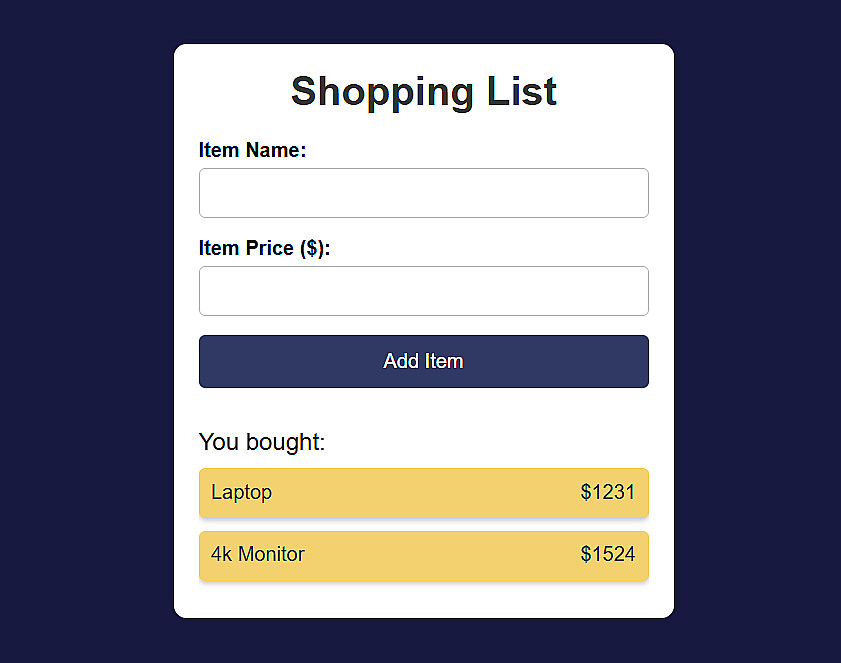The width and height of the screenshot is (841, 663).
Task: Click the "Item Name:" label
Action: pyautogui.click(x=252, y=150)
